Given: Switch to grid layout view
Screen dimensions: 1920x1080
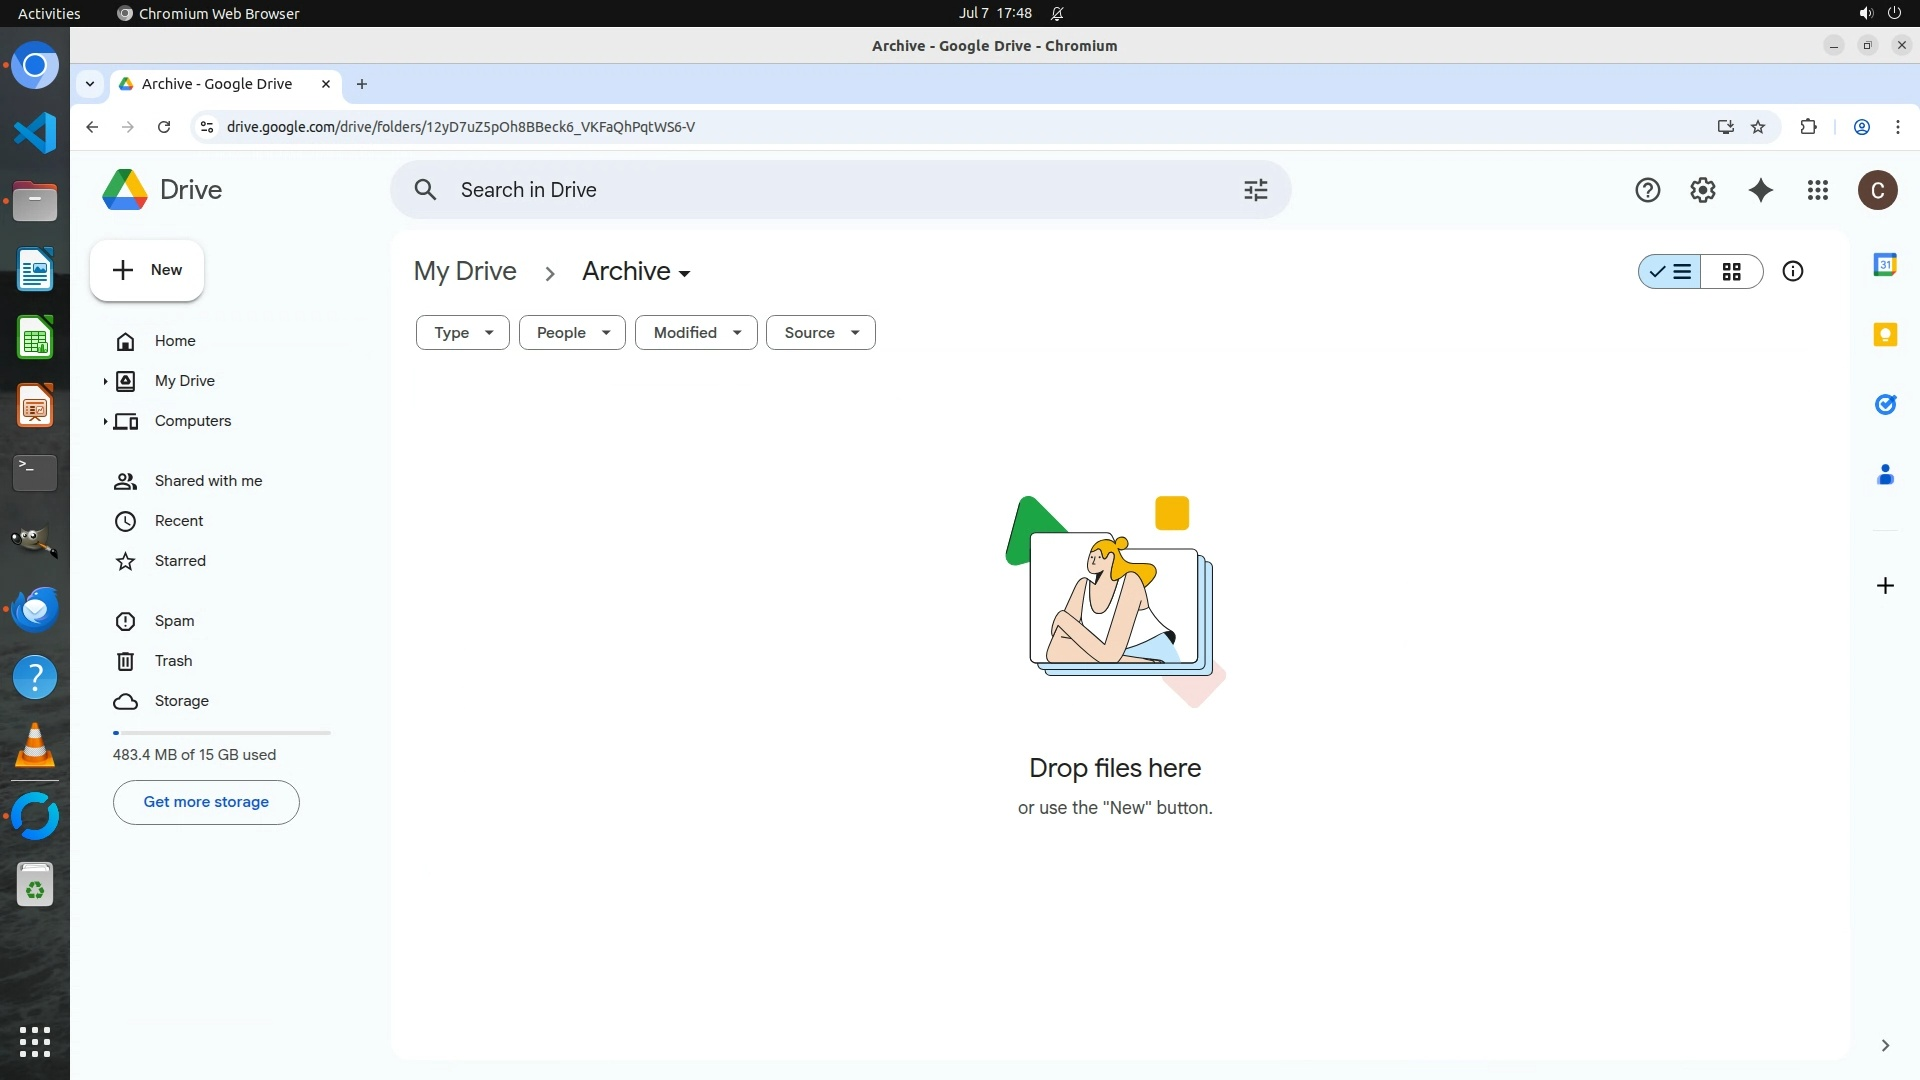Looking at the screenshot, I should tap(1732, 271).
